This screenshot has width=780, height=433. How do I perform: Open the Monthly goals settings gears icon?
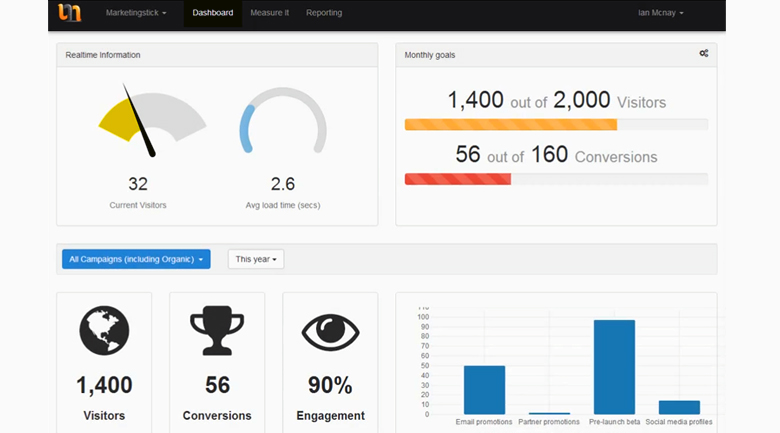(704, 54)
